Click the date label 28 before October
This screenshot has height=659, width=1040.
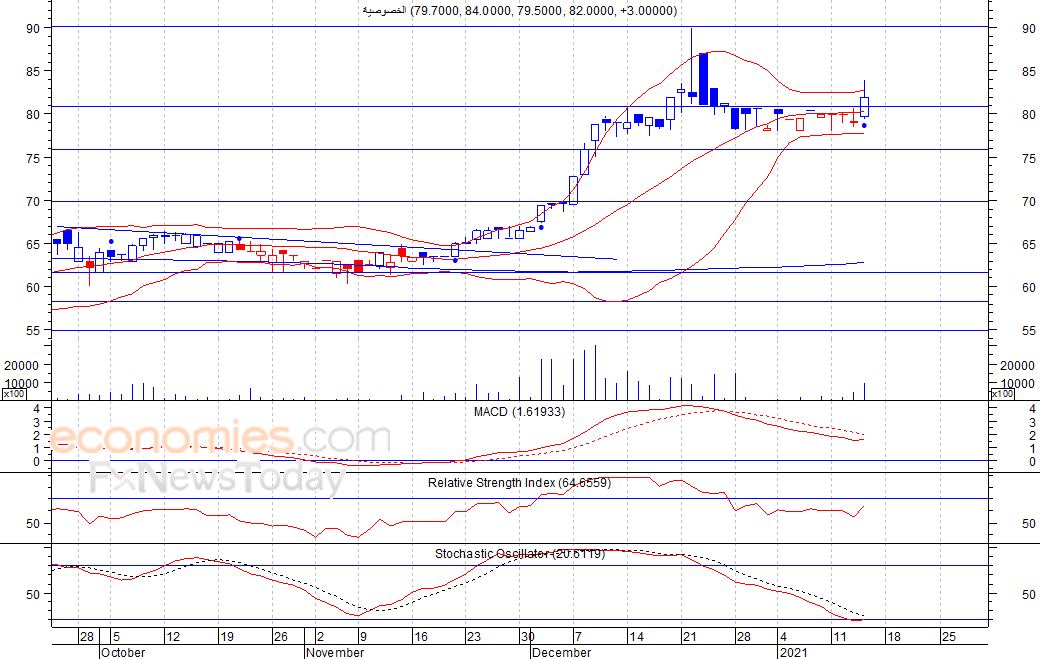tap(87, 636)
